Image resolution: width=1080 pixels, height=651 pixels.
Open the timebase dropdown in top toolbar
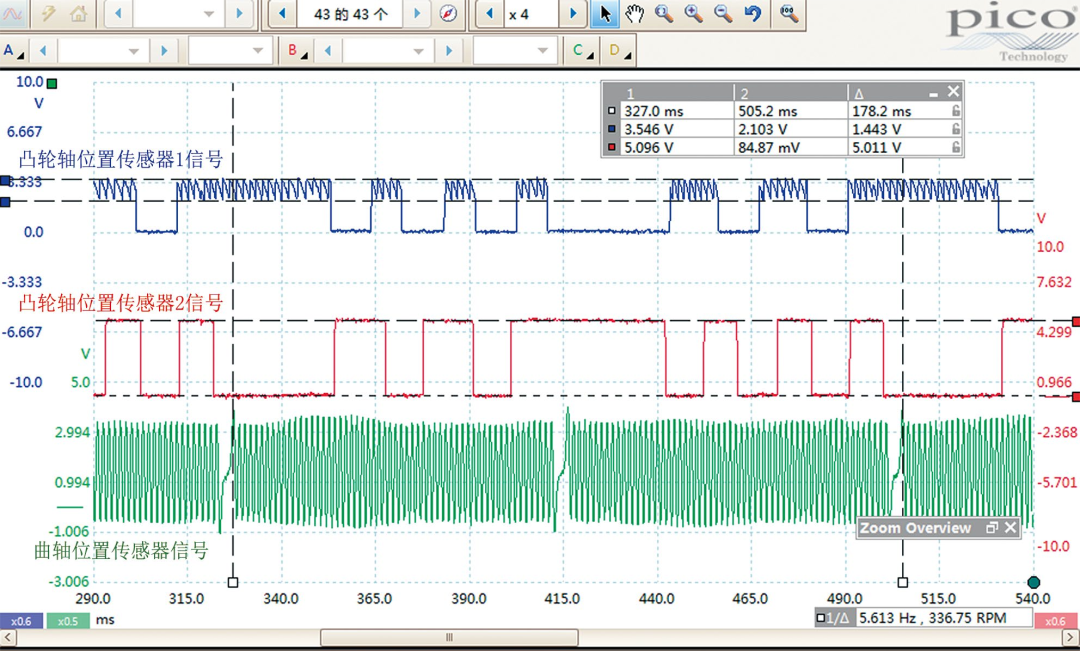pyautogui.click(x=209, y=14)
